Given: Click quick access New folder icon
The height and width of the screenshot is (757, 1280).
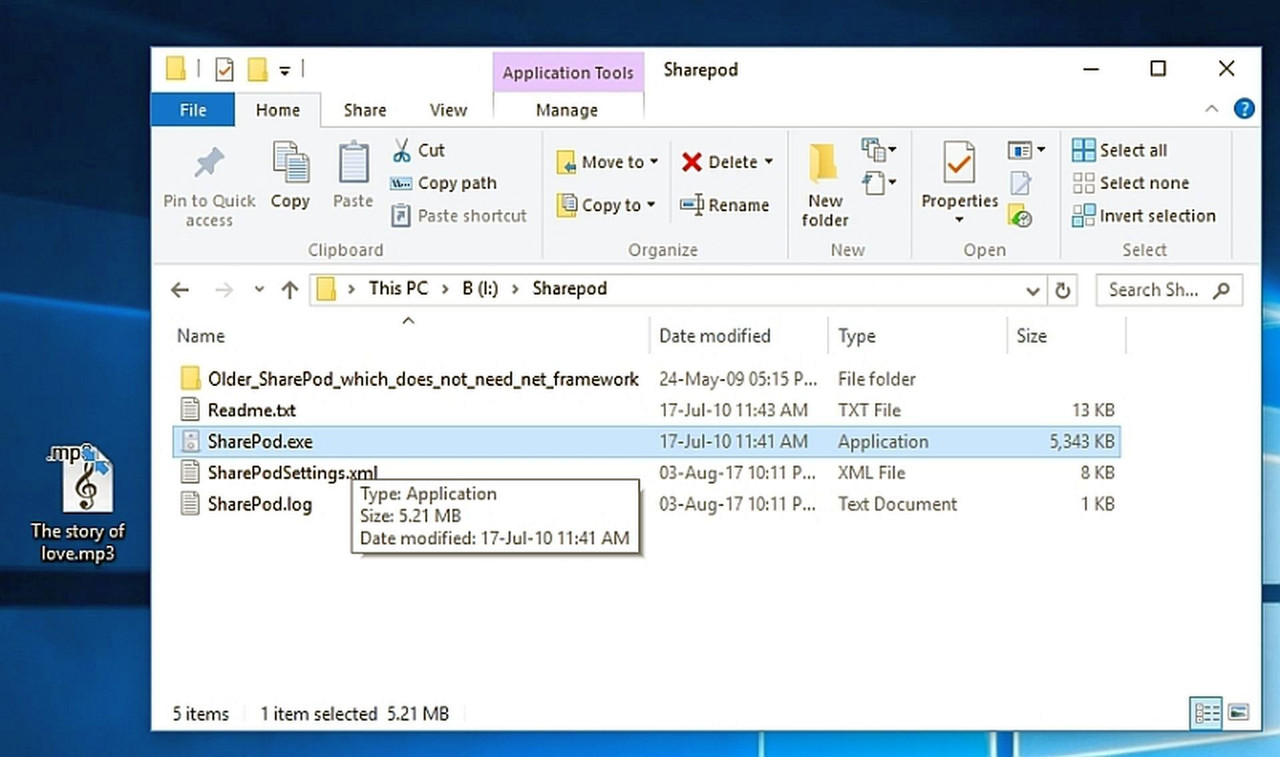Looking at the screenshot, I should pyautogui.click(x=257, y=70).
